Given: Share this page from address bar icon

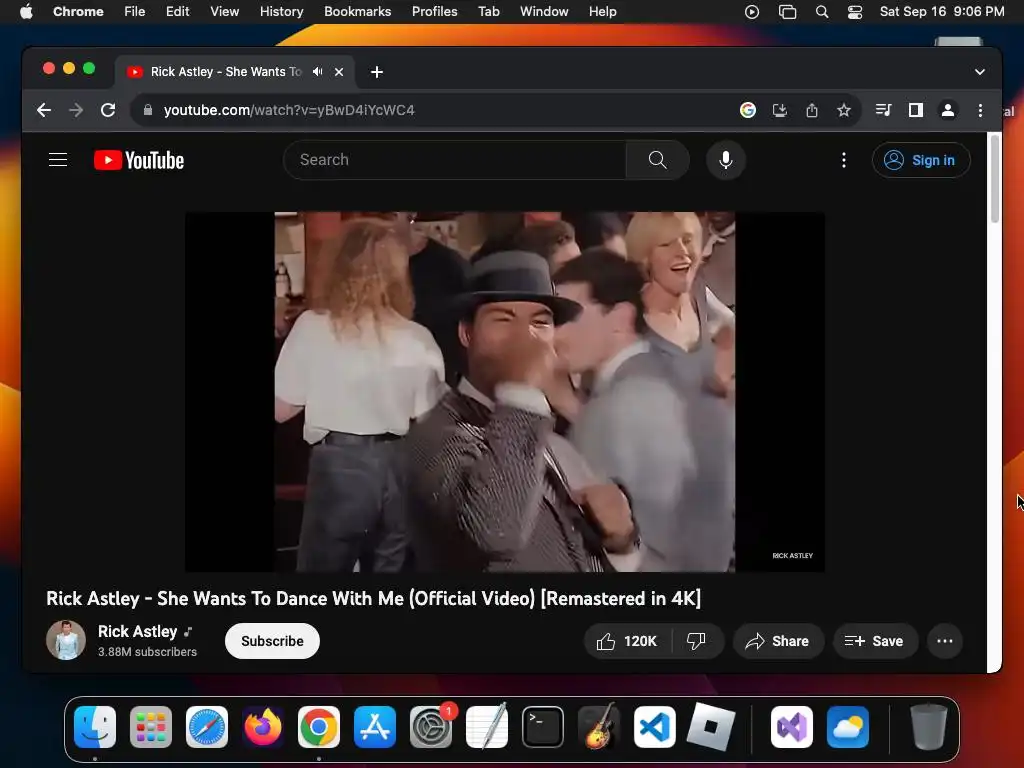Looking at the screenshot, I should point(812,110).
